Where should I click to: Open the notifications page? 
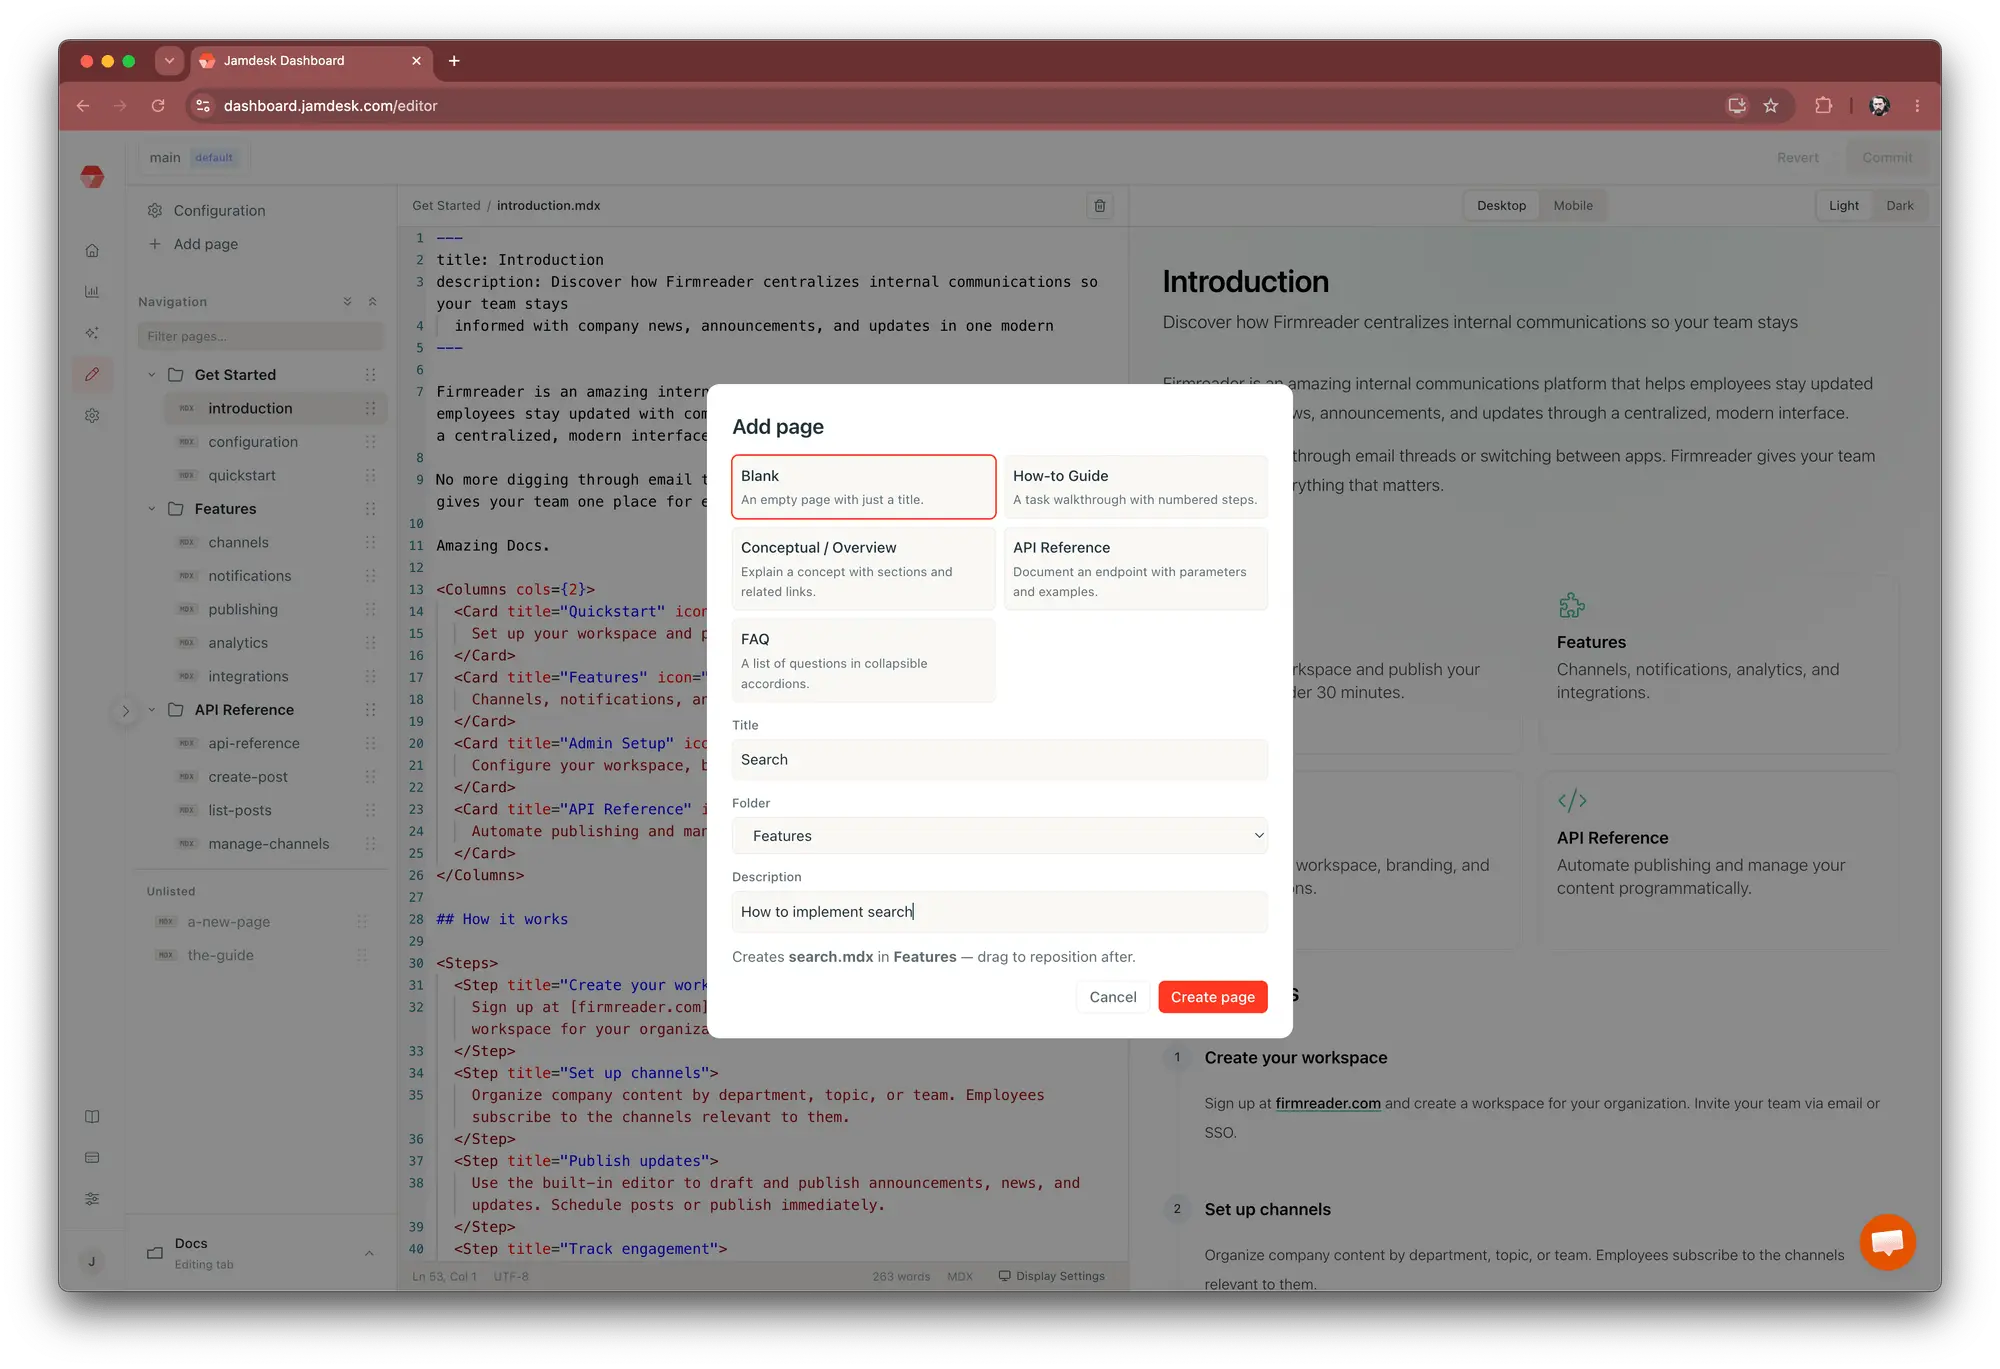(250, 576)
